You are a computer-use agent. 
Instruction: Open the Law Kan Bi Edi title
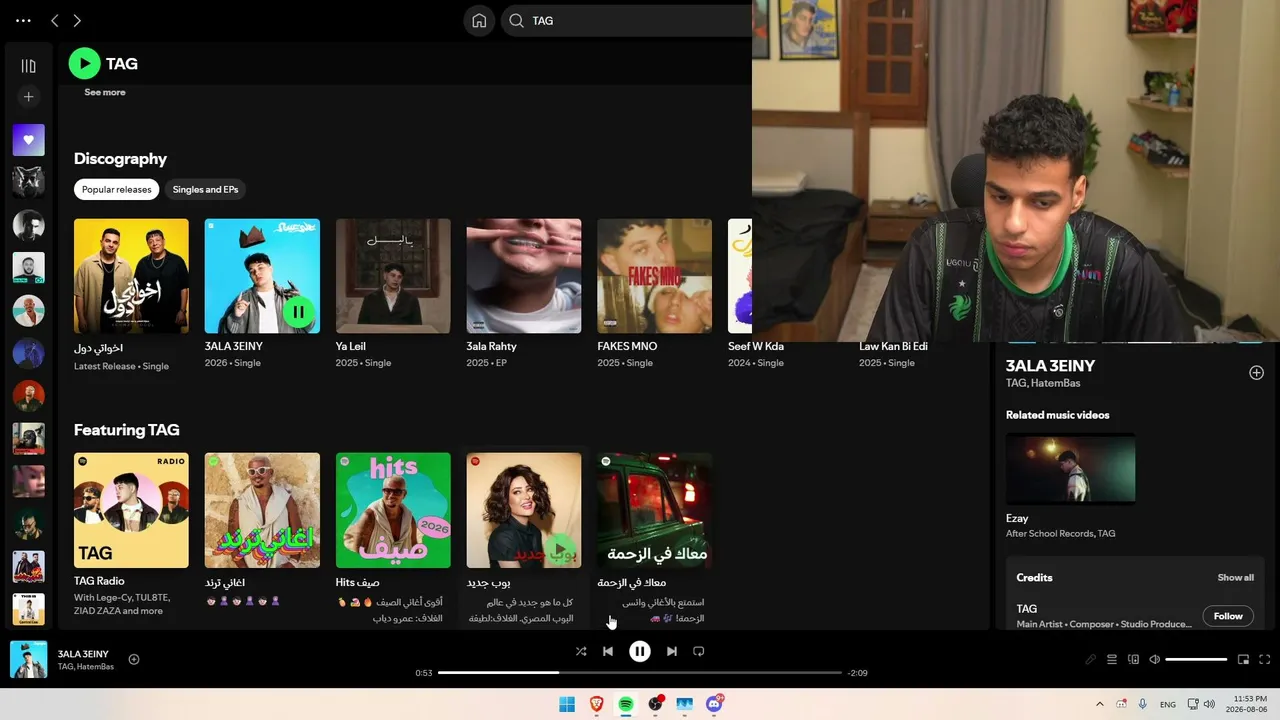(x=893, y=346)
